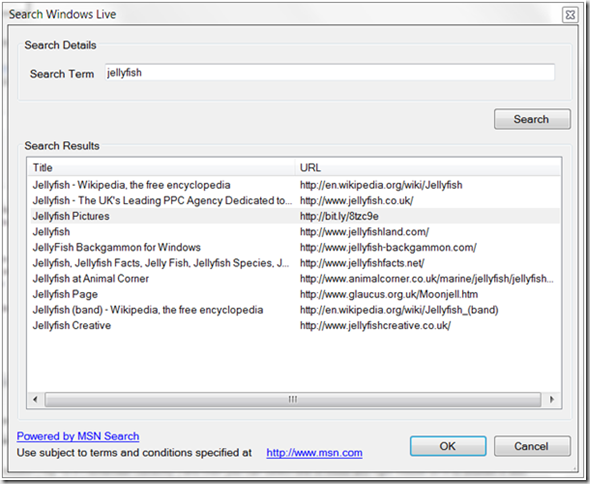Sort results by Title column header
This screenshot has width=590, height=484.
point(161,167)
